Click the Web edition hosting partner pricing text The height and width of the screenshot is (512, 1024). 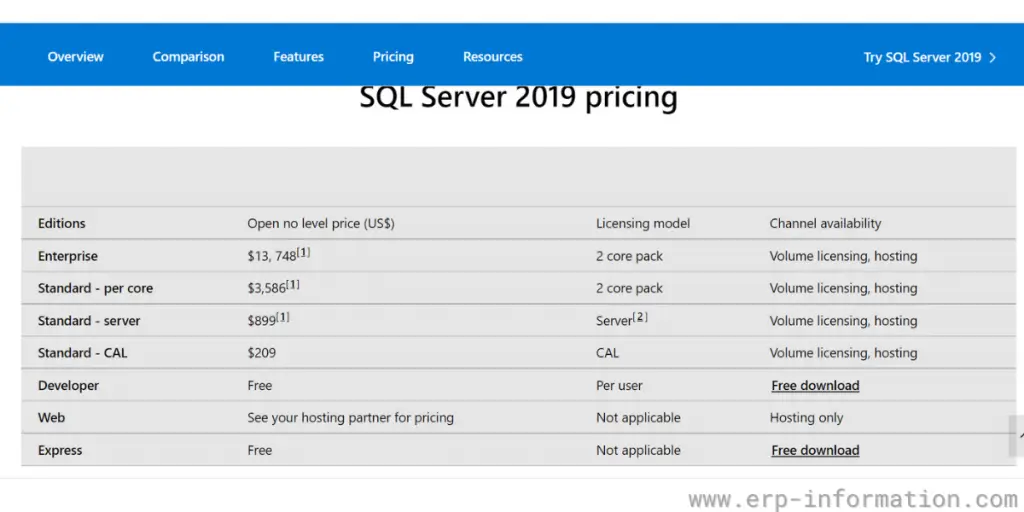pos(350,418)
